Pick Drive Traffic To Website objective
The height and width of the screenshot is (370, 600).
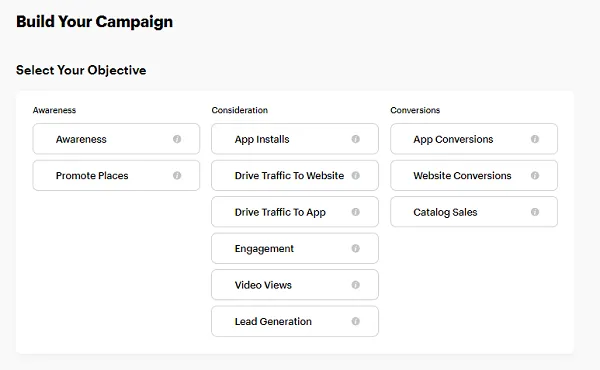coord(295,175)
